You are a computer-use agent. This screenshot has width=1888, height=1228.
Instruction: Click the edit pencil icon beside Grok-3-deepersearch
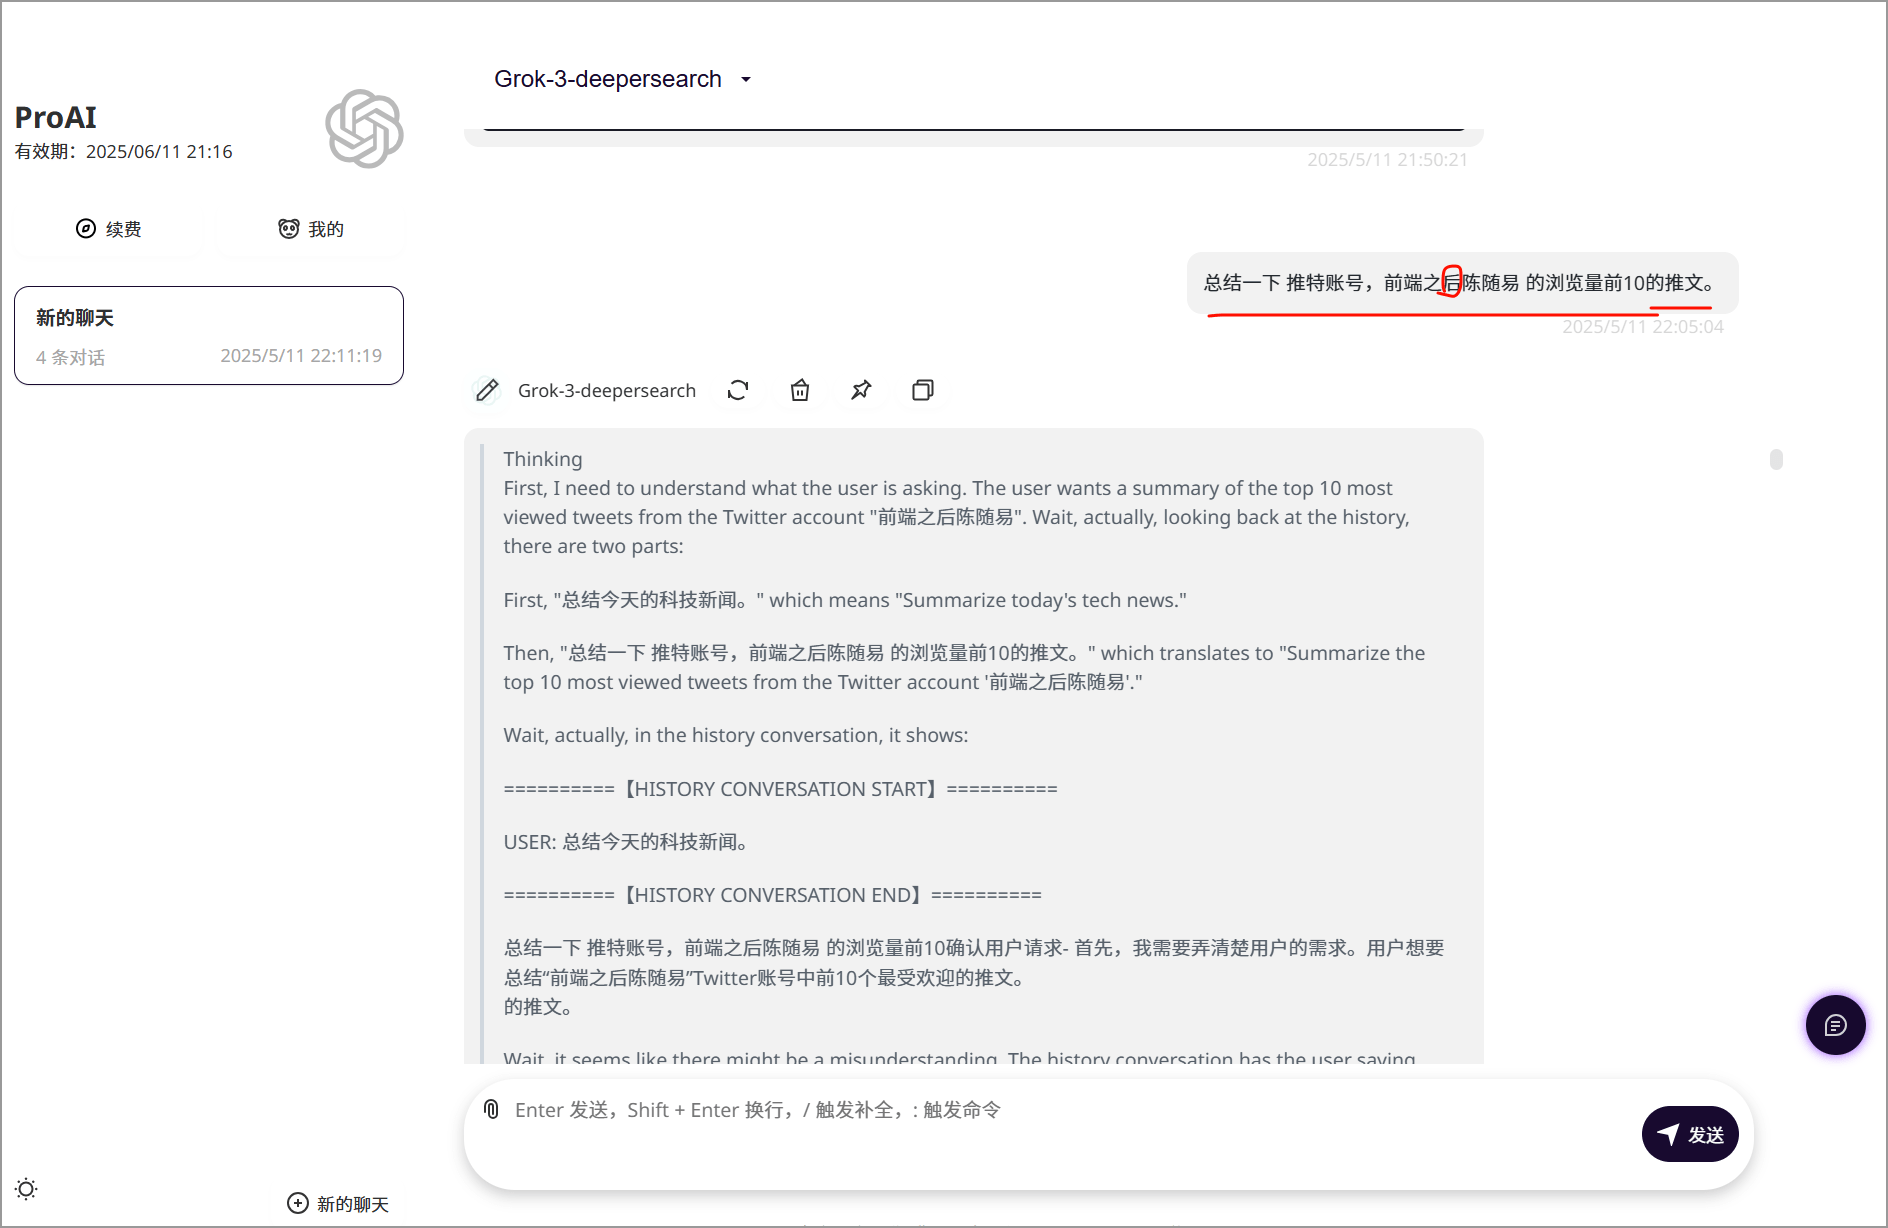coord(487,390)
